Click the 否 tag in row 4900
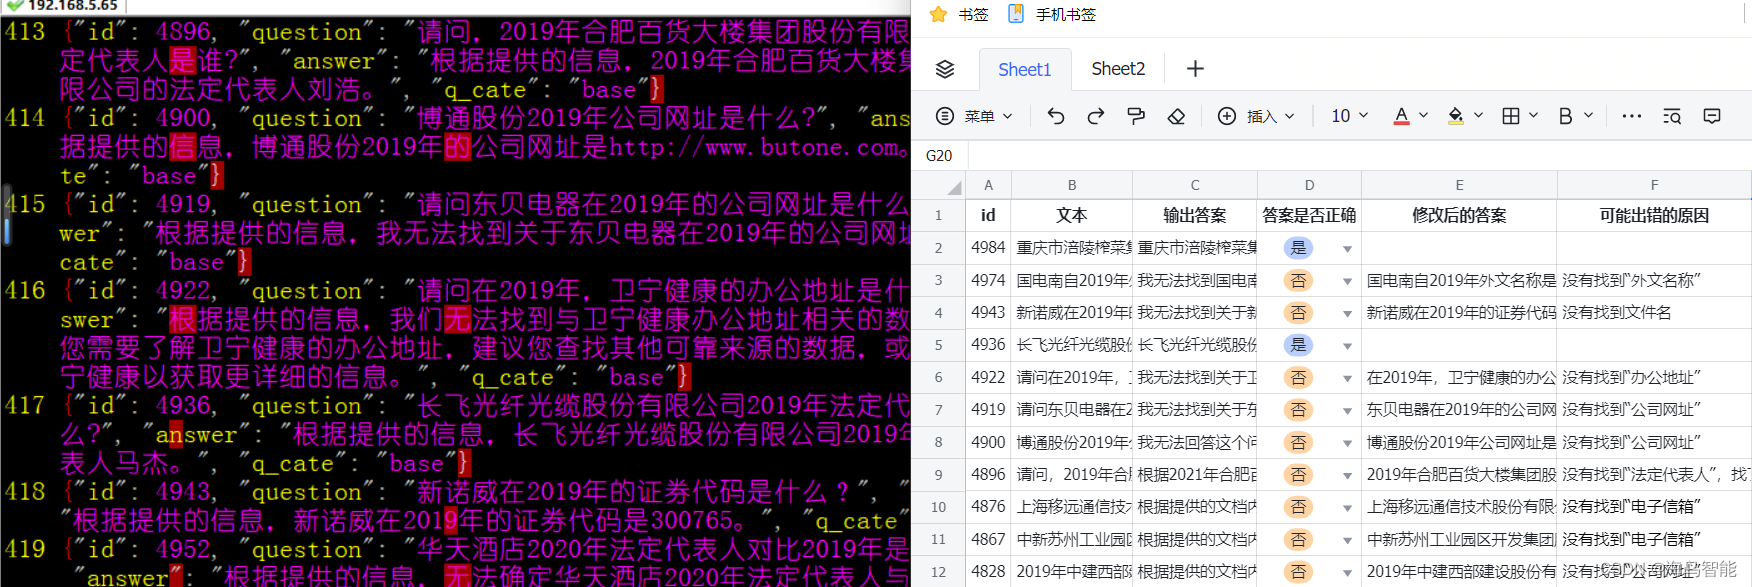Viewport: 1752px width, 587px height. (x=1298, y=442)
